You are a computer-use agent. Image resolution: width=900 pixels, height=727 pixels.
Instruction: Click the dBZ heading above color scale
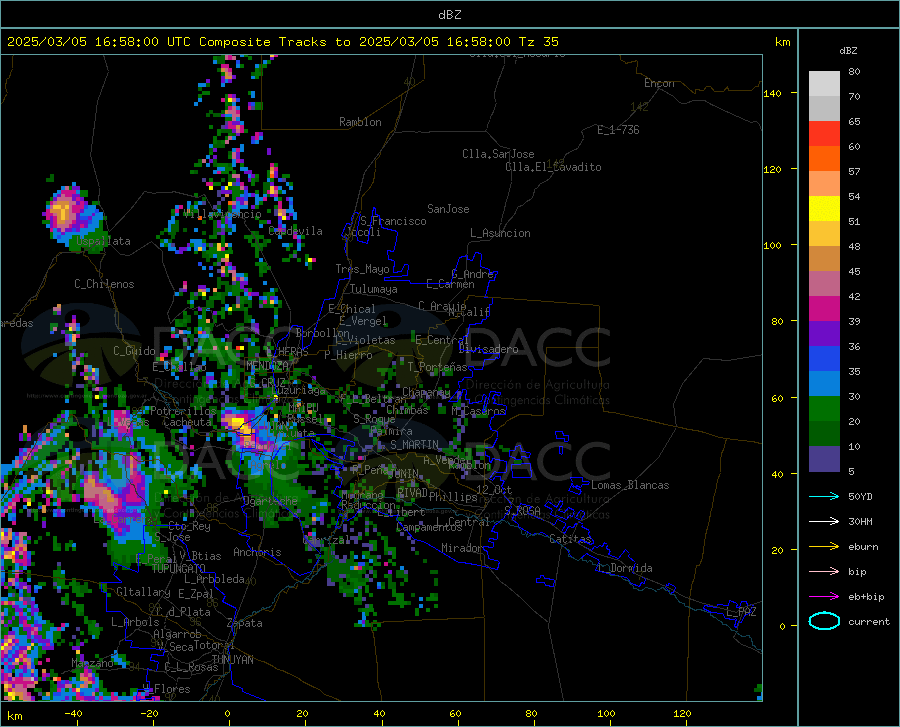click(848, 50)
